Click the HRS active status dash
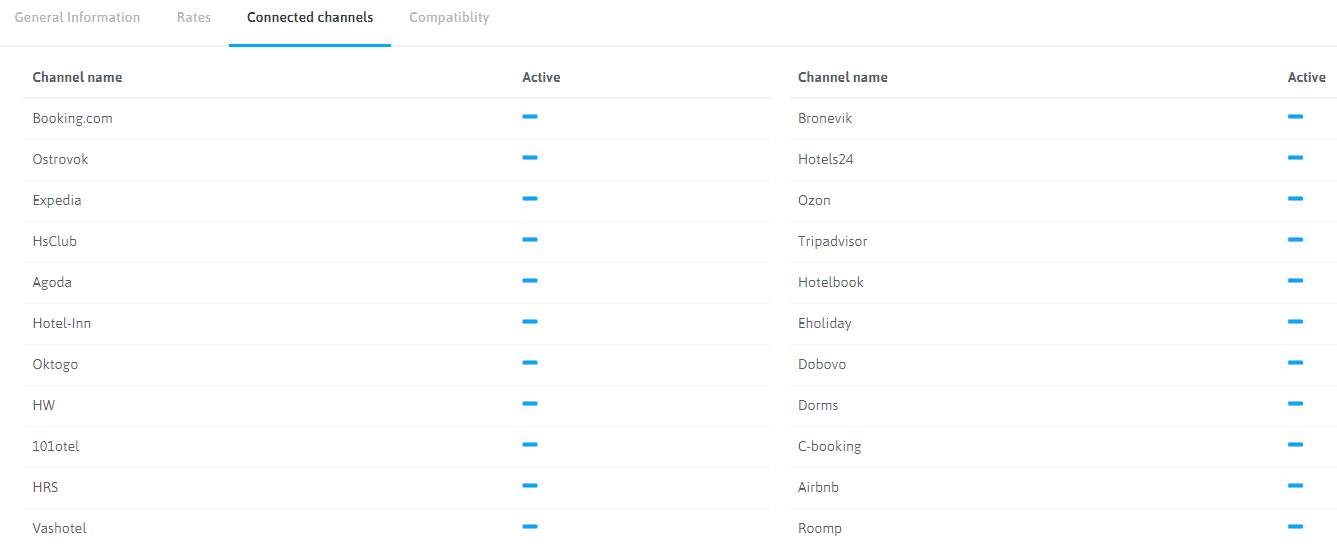The height and width of the screenshot is (556, 1337). click(x=530, y=486)
